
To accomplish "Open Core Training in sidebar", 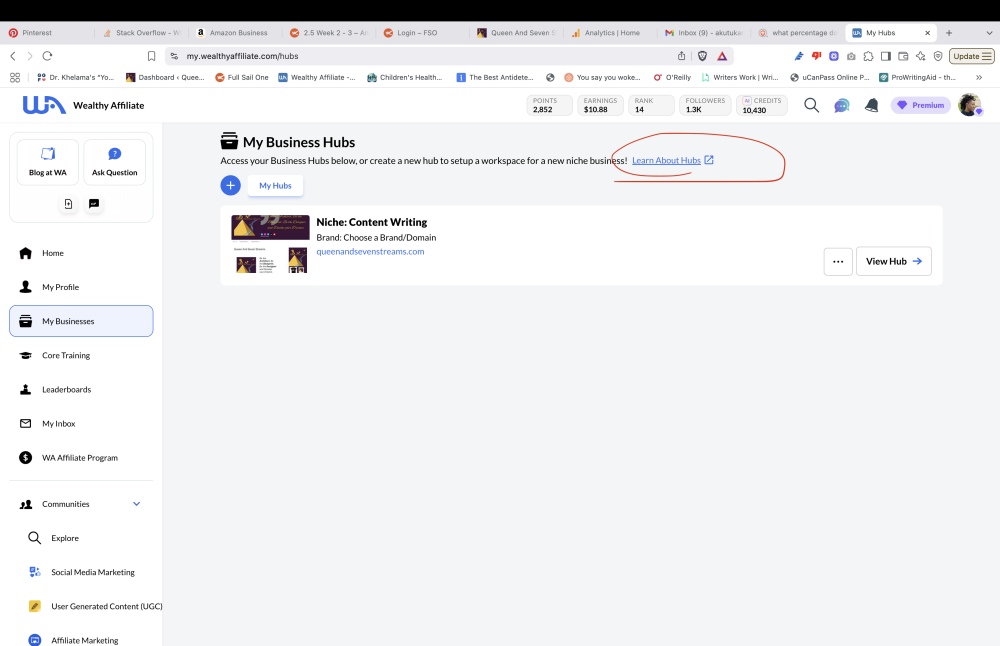I will point(81,355).
